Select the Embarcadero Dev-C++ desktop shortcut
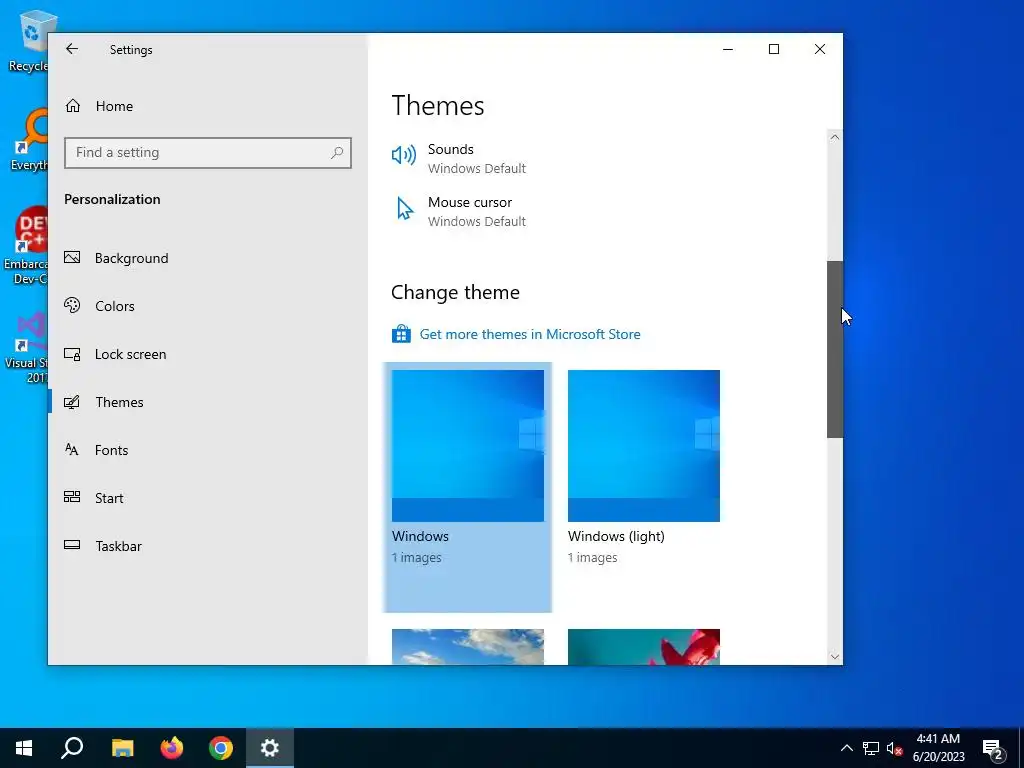Image resolution: width=1024 pixels, height=768 pixels. pyautogui.click(x=26, y=246)
